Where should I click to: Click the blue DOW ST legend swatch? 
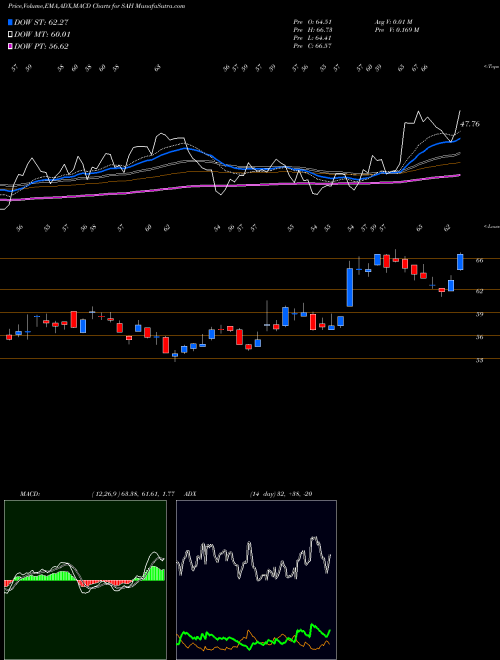click(10, 22)
